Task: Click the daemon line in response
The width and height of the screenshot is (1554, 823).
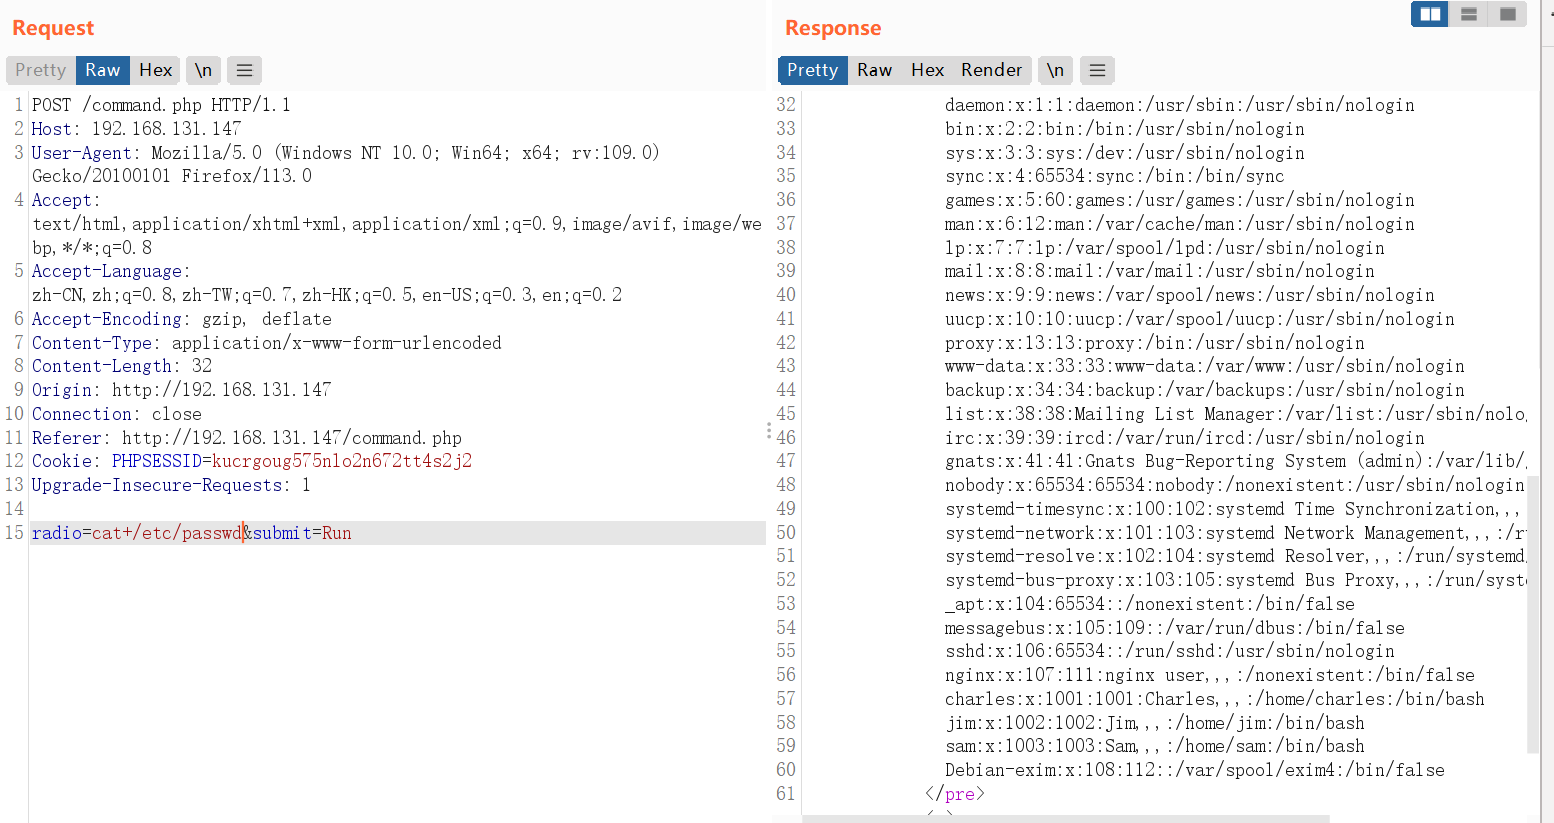Action: 1179,105
